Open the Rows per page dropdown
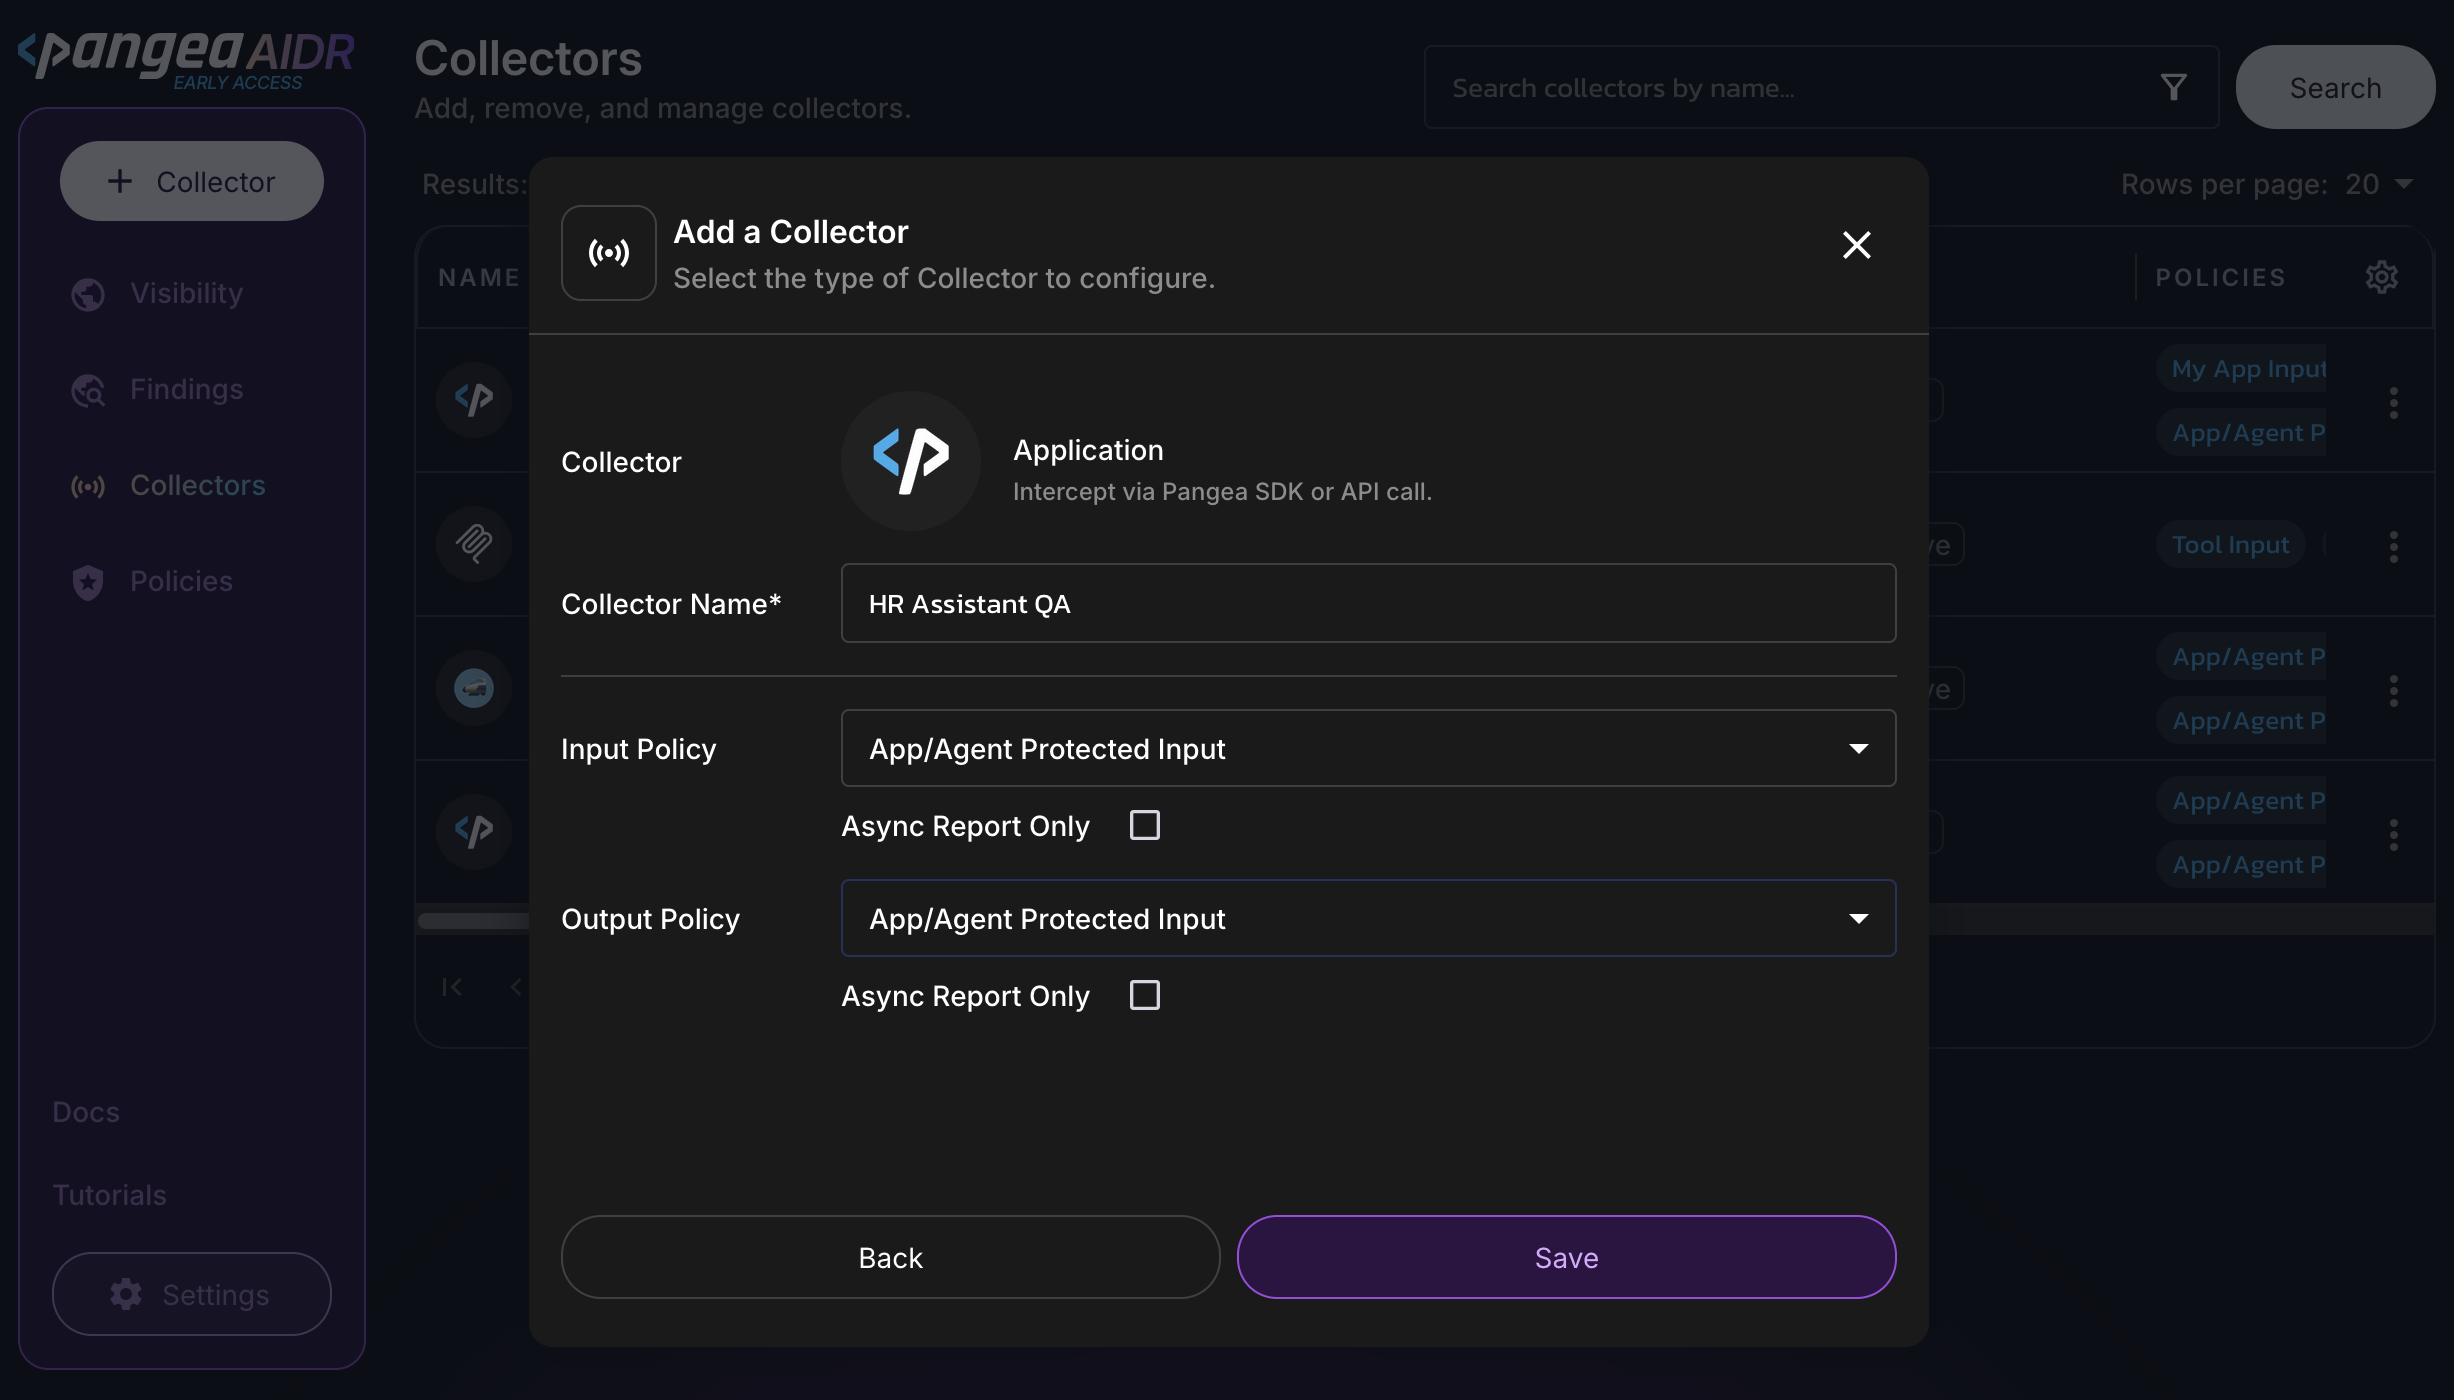The height and width of the screenshot is (1400, 2454). pos(2380,184)
